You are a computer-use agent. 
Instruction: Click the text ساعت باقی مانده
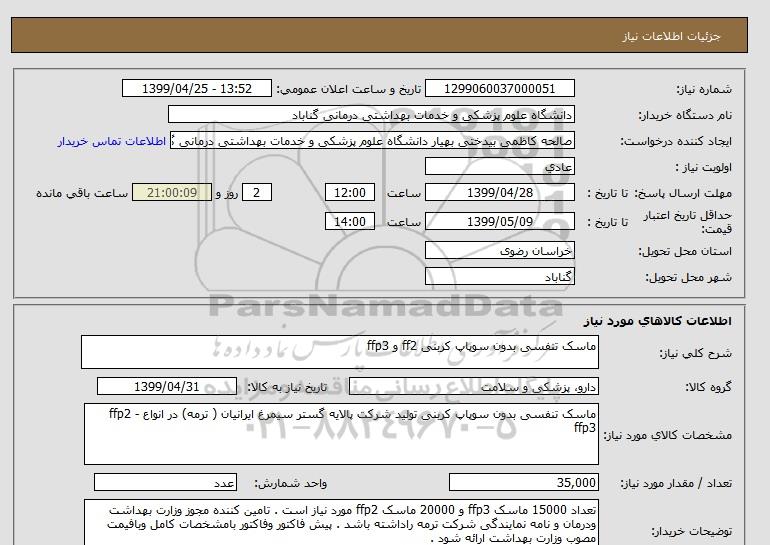82,193
